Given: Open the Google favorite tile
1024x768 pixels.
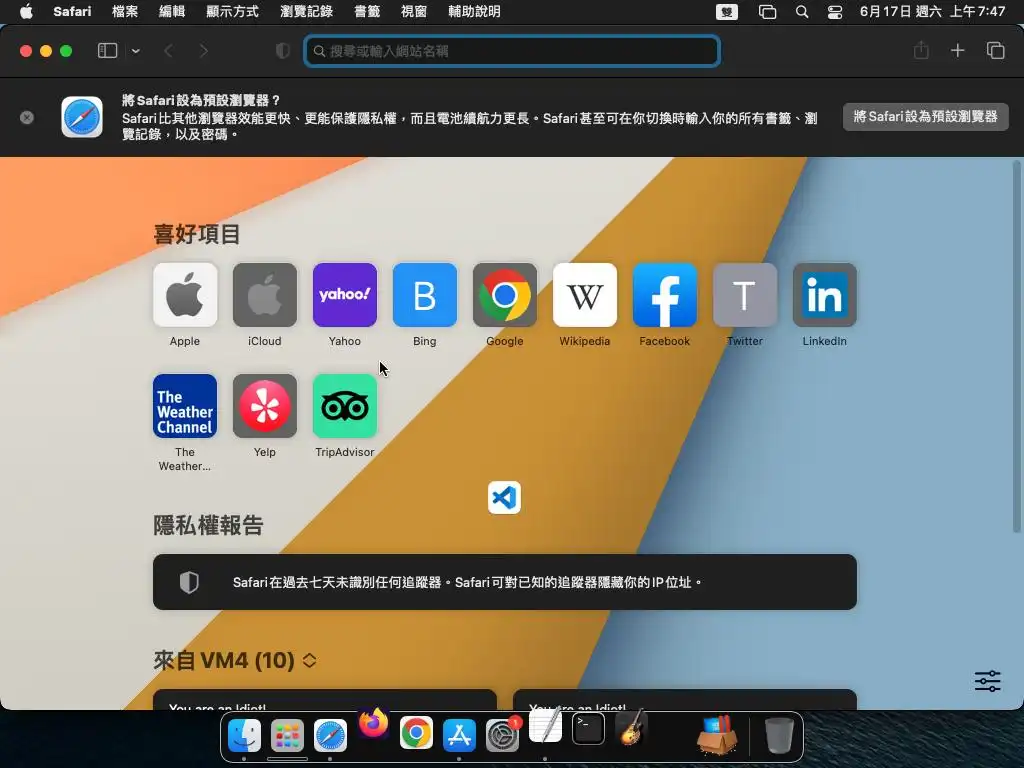Looking at the screenshot, I should point(505,295).
